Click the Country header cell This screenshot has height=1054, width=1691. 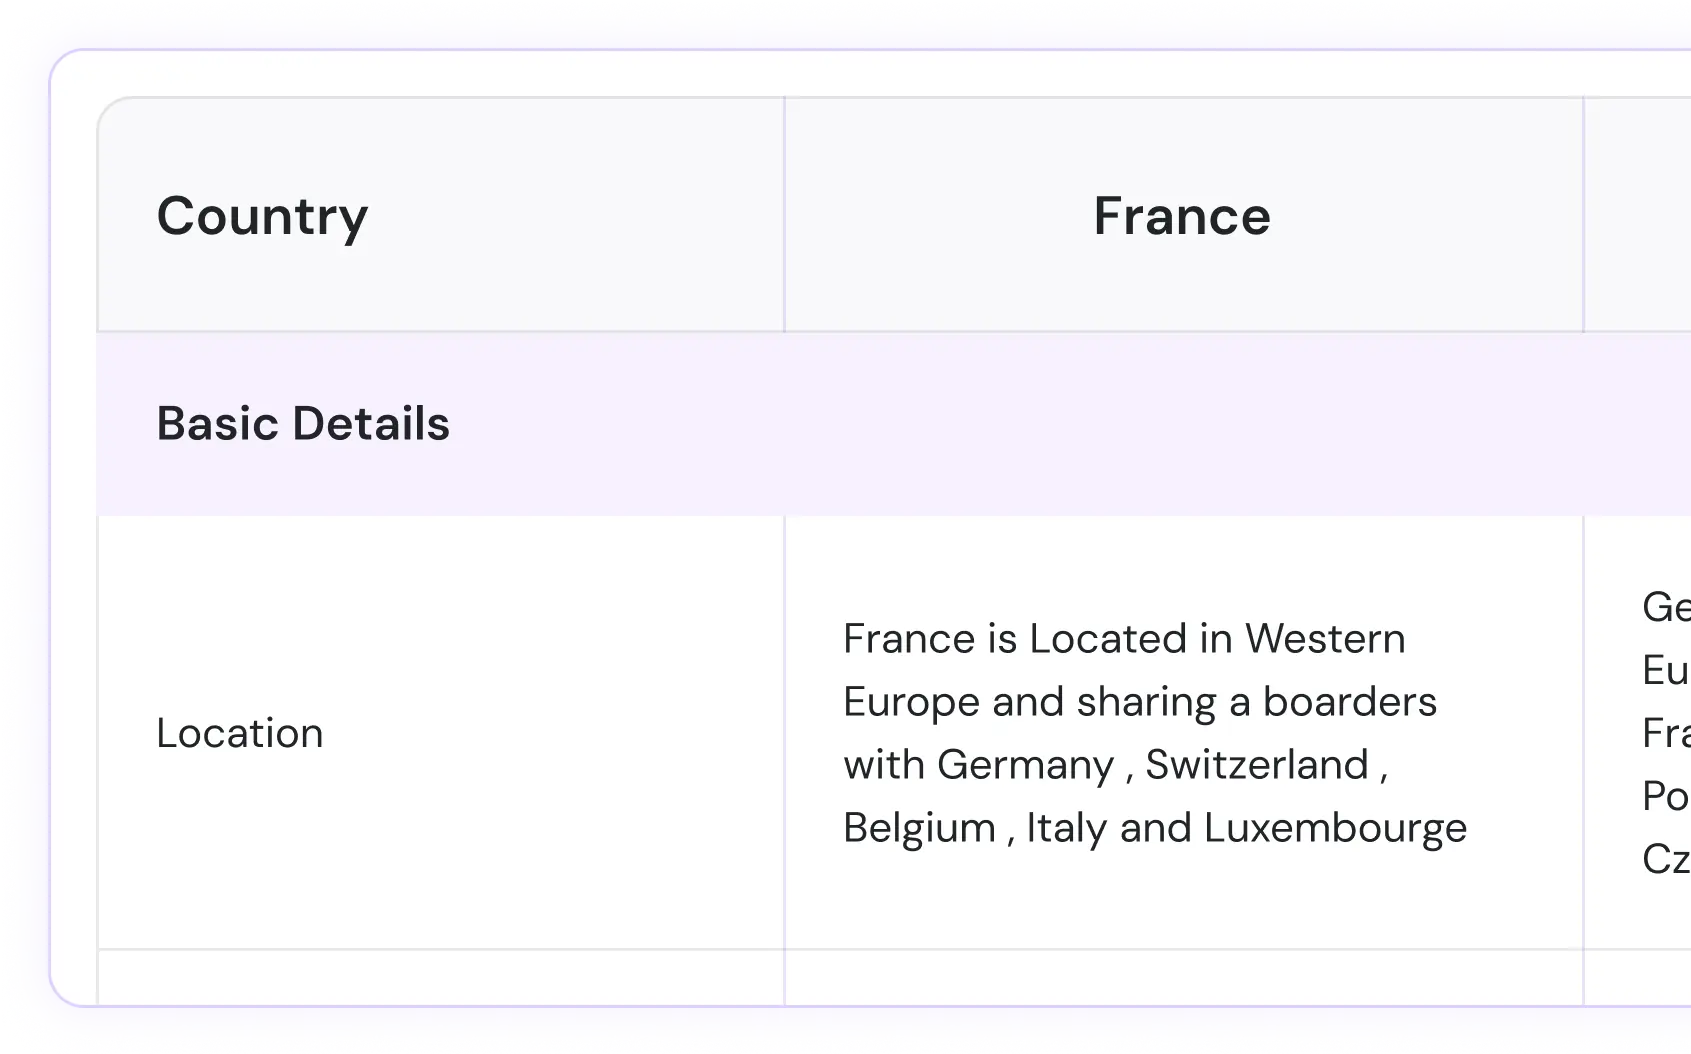click(263, 216)
